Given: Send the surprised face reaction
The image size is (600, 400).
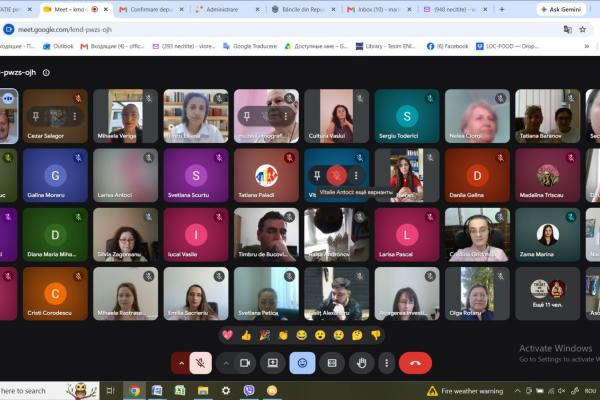Looking at the screenshot, I should pos(320,335).
